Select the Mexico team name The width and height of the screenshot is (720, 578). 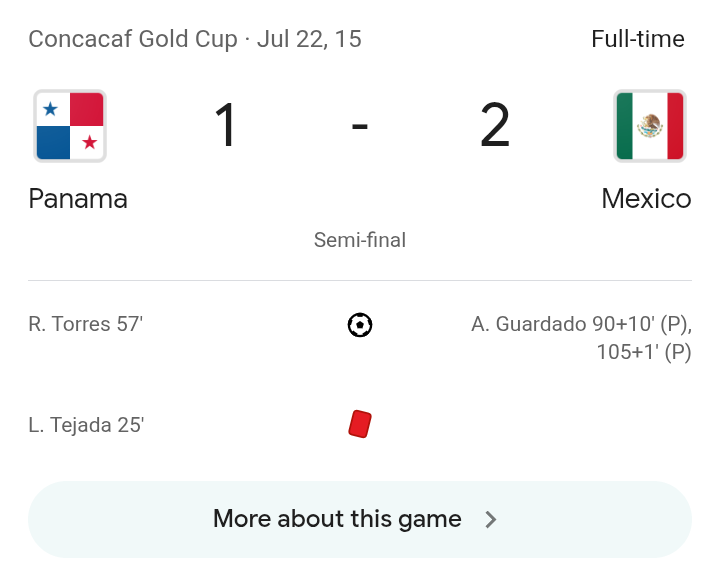[646, 199]
